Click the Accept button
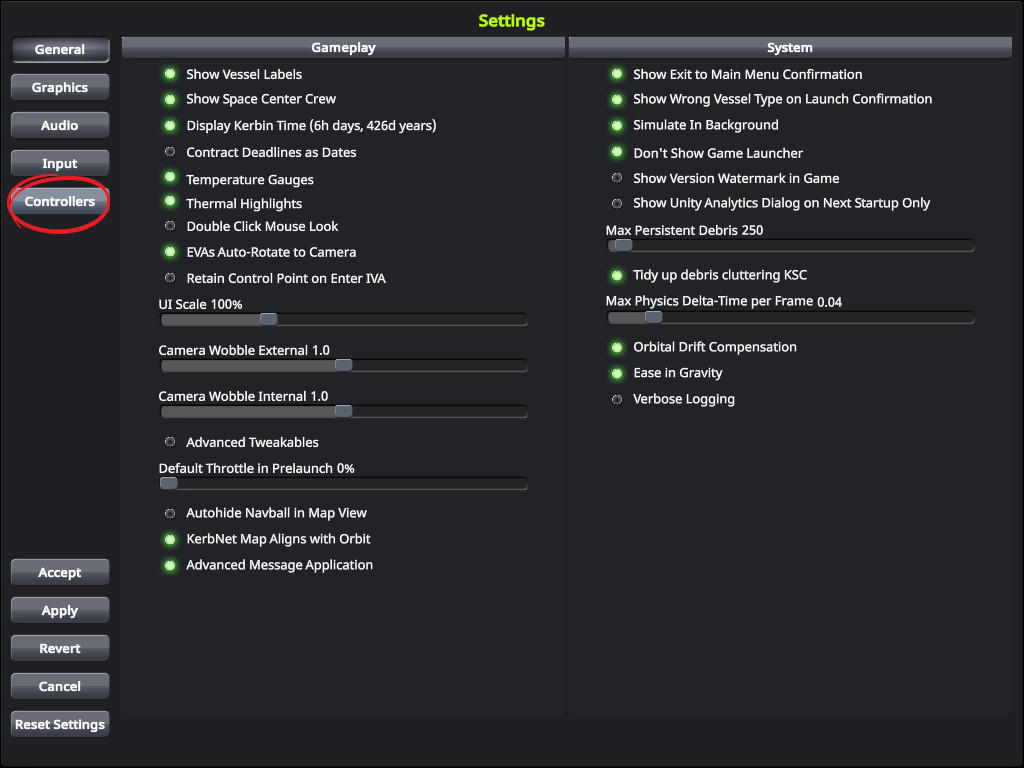Screen dimensions: 1024x768 pos(60,573)
